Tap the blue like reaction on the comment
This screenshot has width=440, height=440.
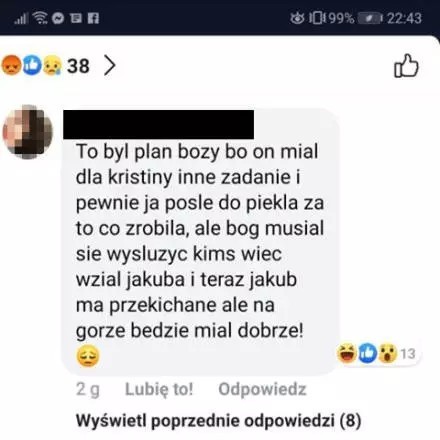tap(367, 353)
